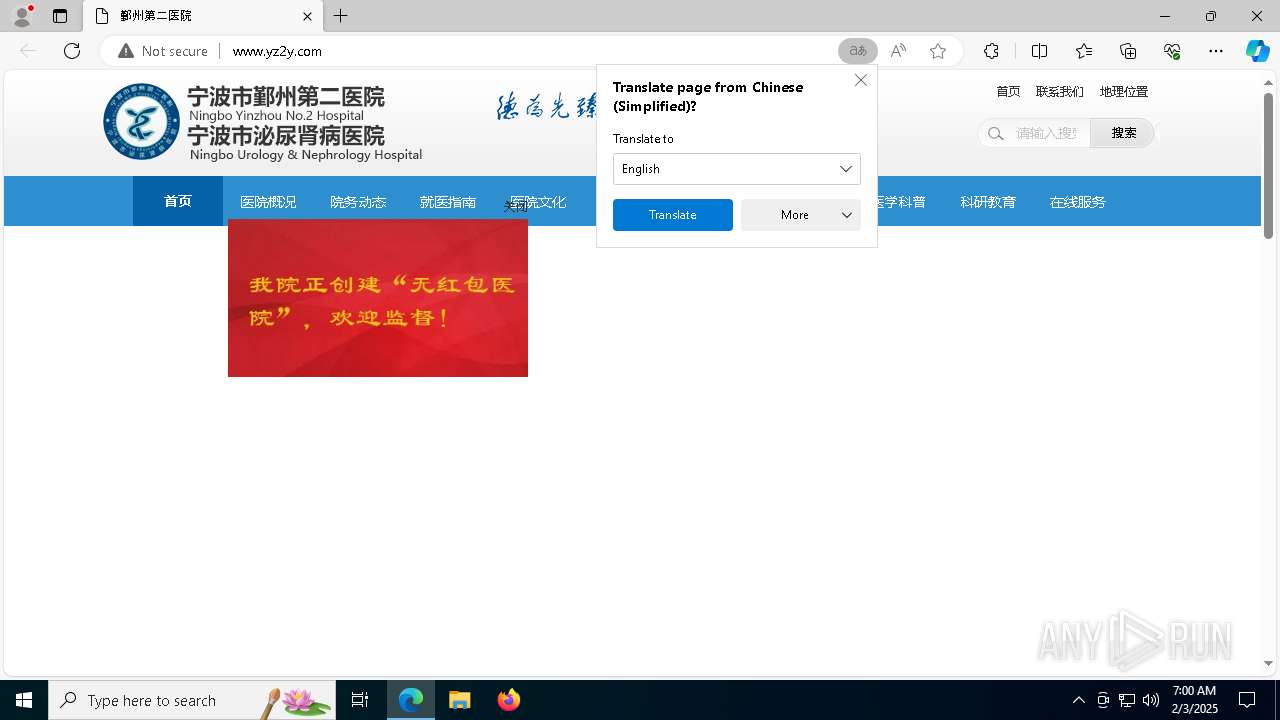This screenshot has width=1280, height=720.
Task: Open Settings and more ellipsis menu
Action: [1216, 51]
